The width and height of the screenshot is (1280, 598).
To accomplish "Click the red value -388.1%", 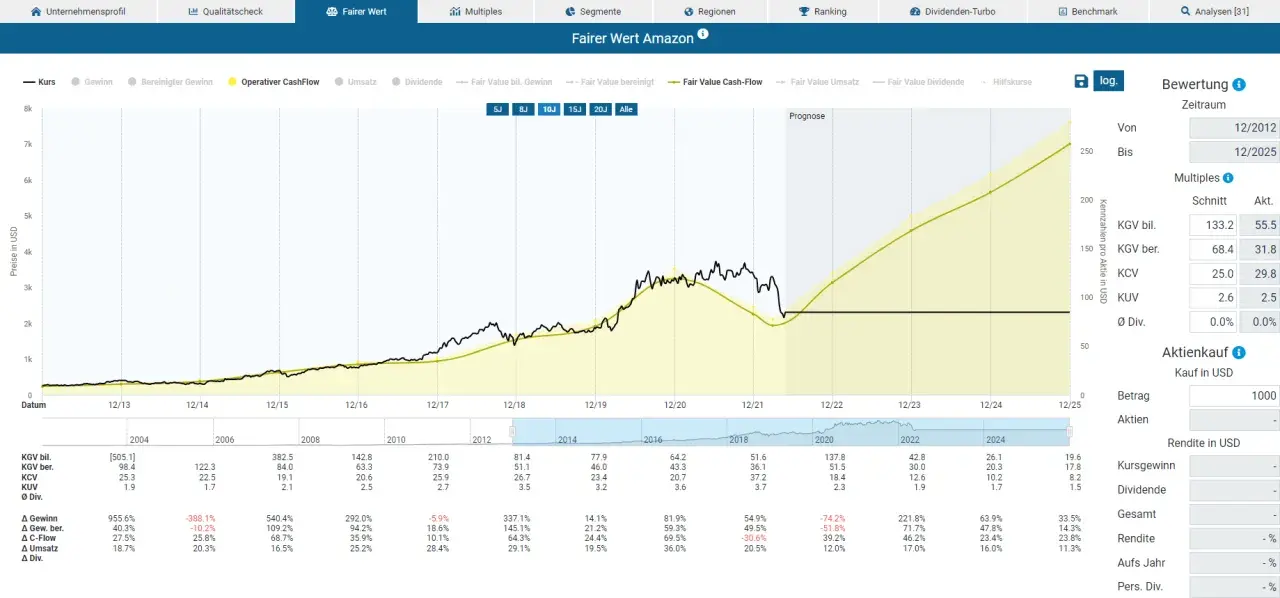I will (199, 518).
